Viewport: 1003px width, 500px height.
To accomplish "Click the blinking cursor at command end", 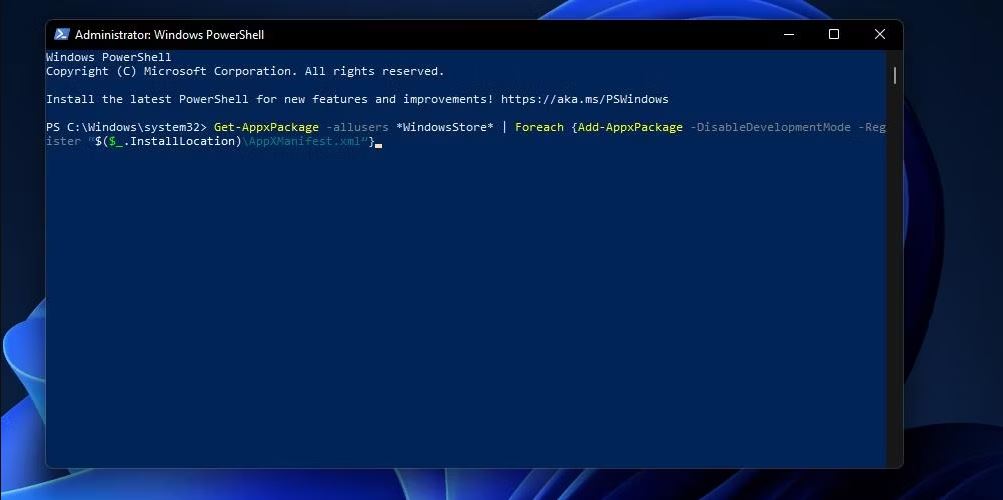I will 379,146.
